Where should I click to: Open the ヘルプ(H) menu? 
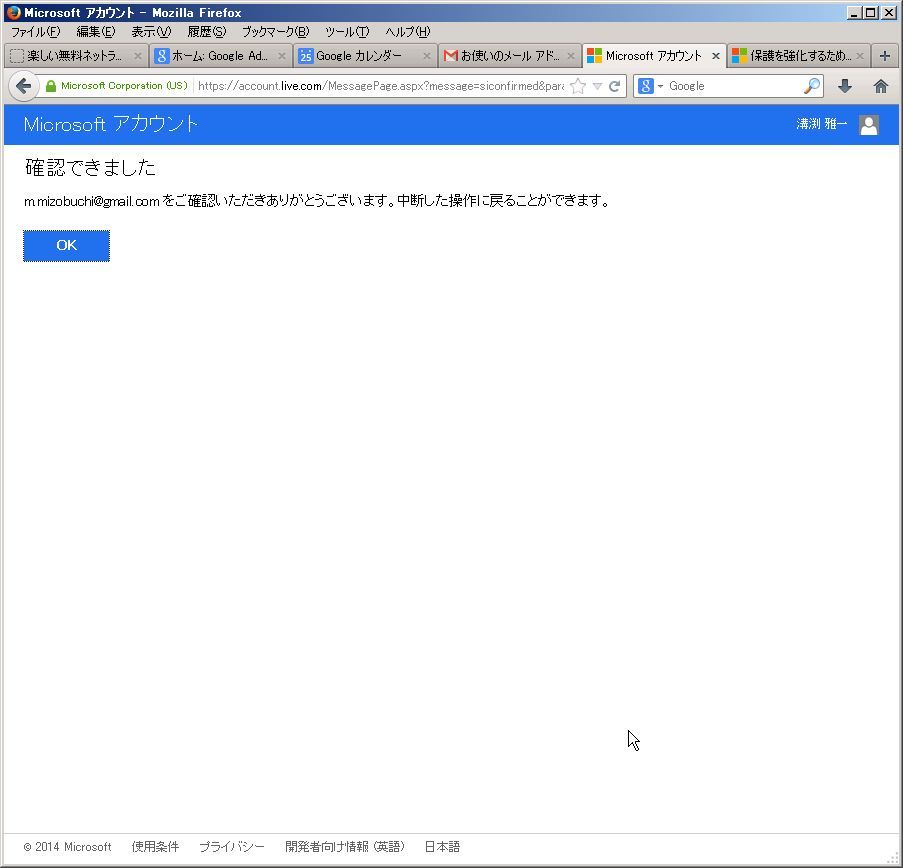tap(408, 32)
